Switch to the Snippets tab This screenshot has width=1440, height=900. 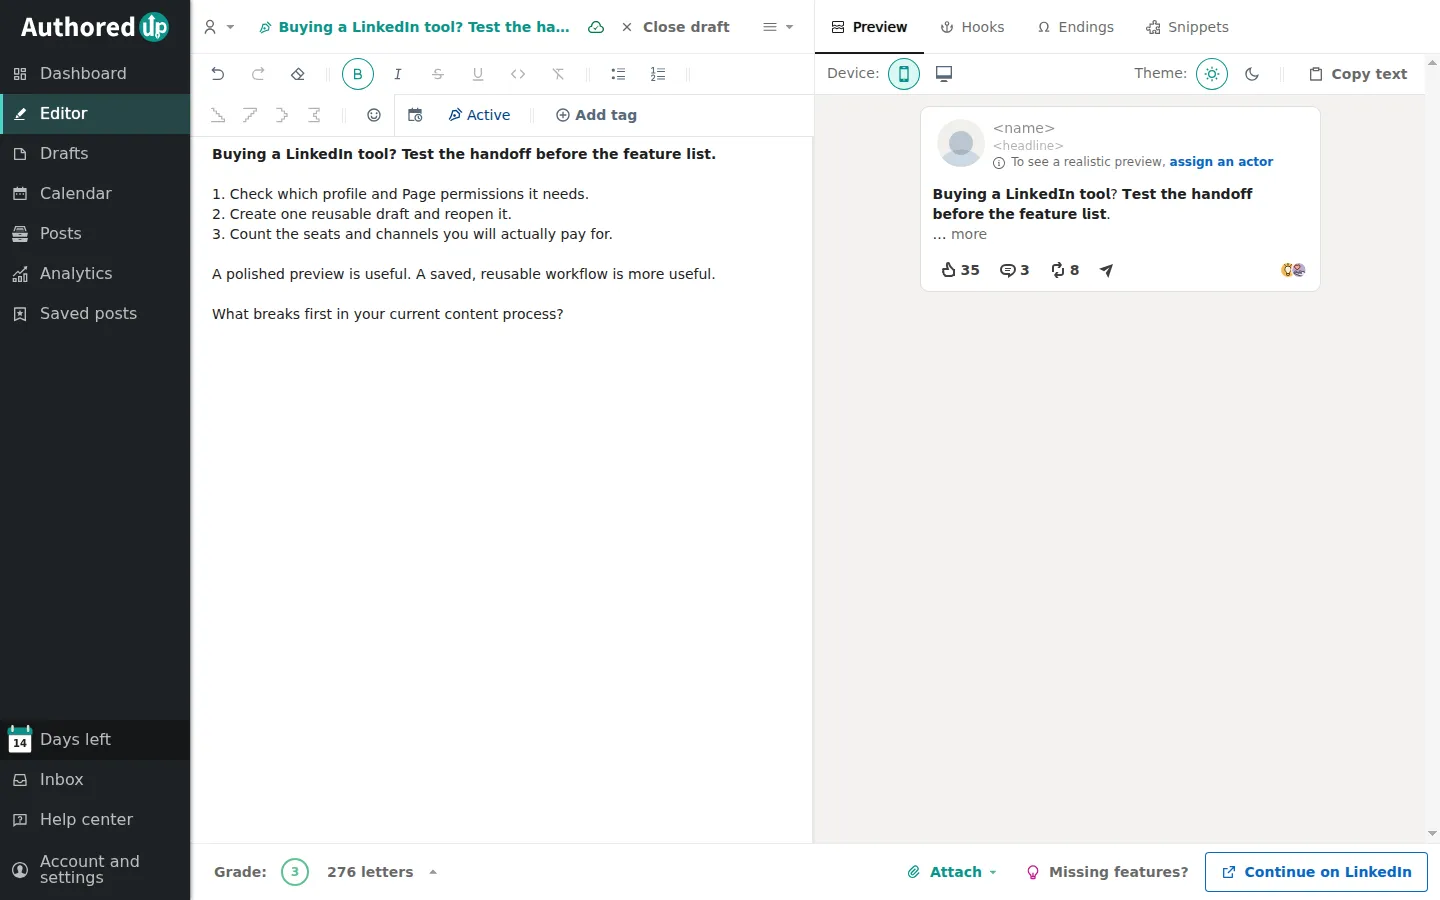1187,27
